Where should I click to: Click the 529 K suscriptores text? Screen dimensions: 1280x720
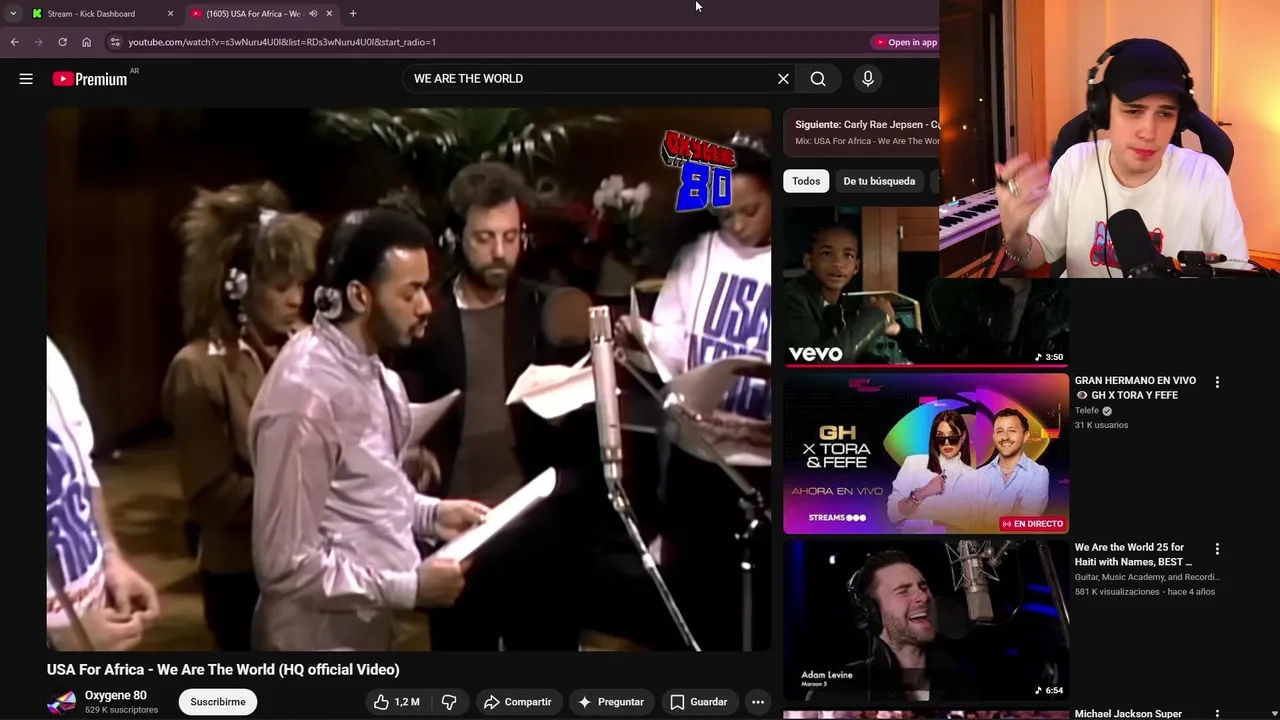point(121,710)
